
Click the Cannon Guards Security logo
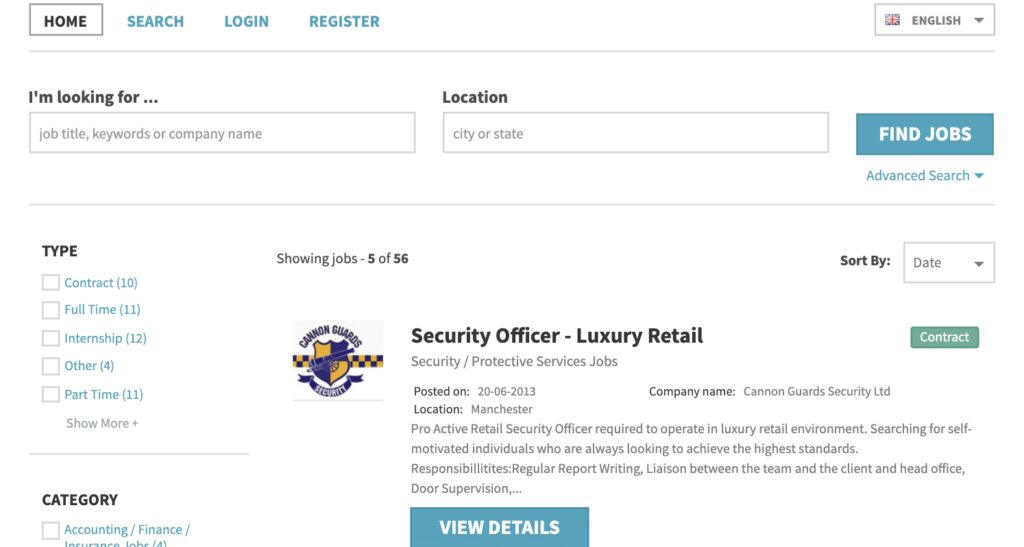point(337,361)
